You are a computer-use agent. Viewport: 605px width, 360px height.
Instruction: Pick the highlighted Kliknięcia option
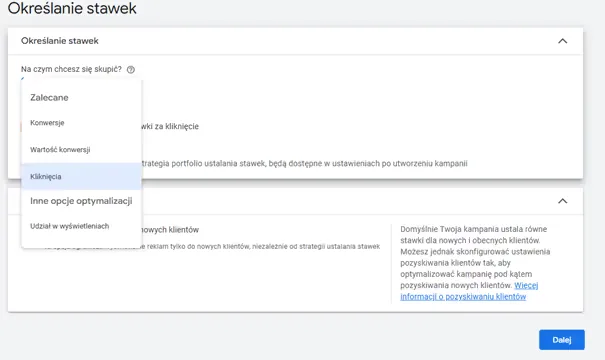pos(81,176)
